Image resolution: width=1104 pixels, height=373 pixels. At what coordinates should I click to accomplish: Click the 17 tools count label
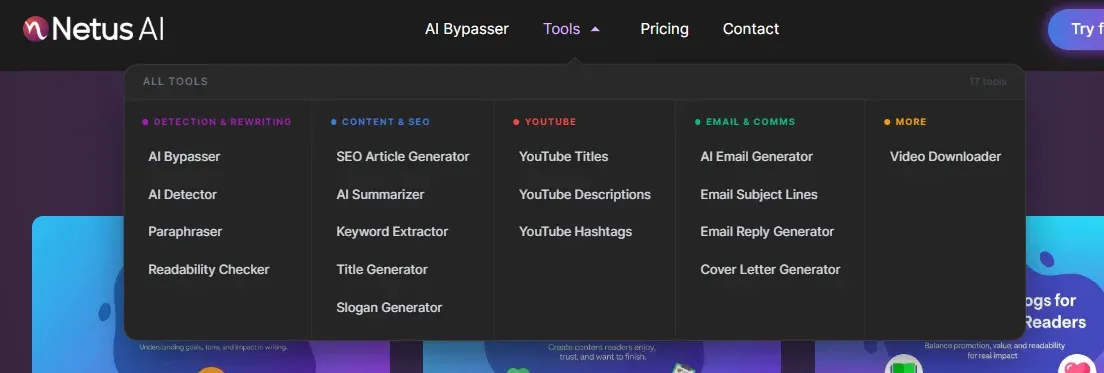point(988,82)
